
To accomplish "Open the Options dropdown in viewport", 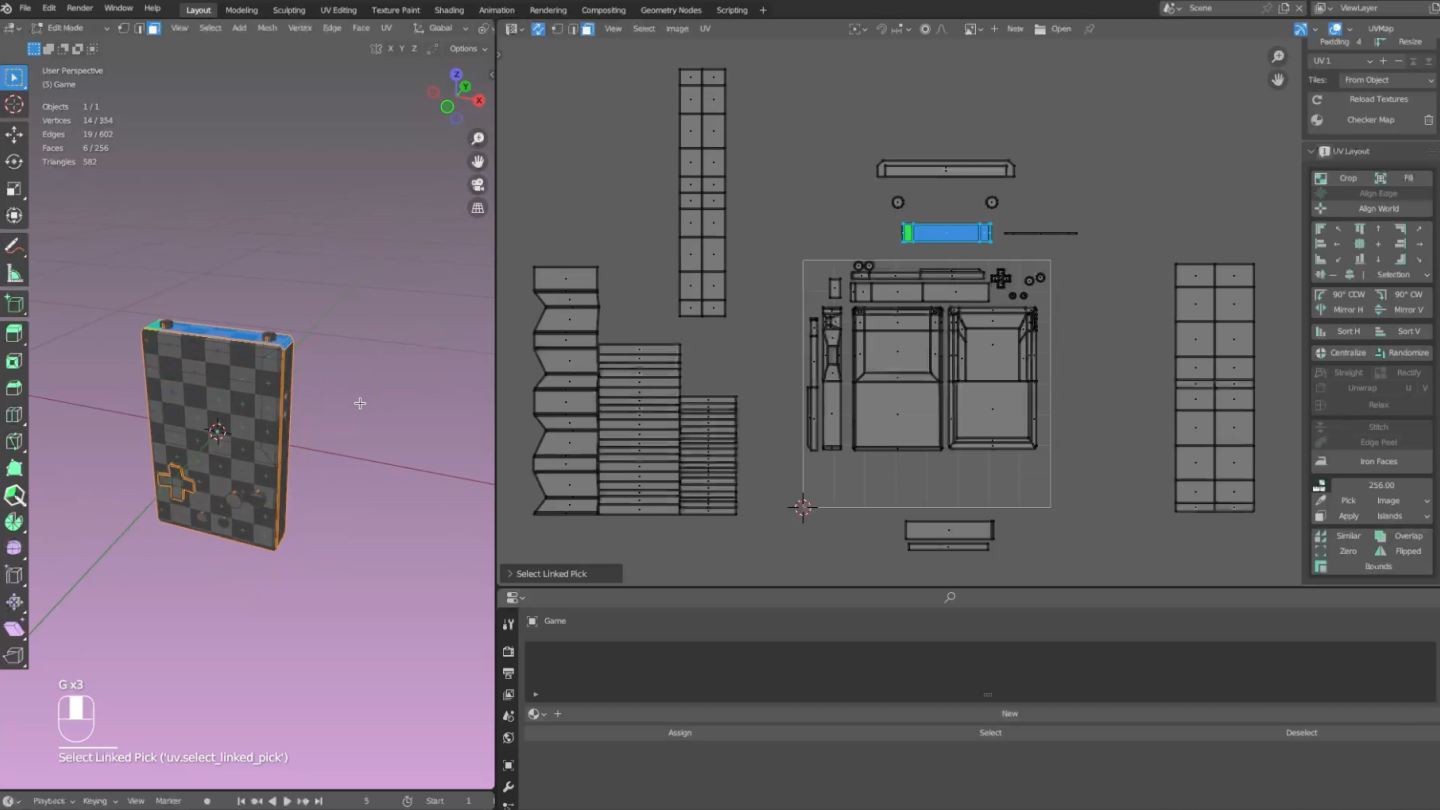I will tap(467, 48).
